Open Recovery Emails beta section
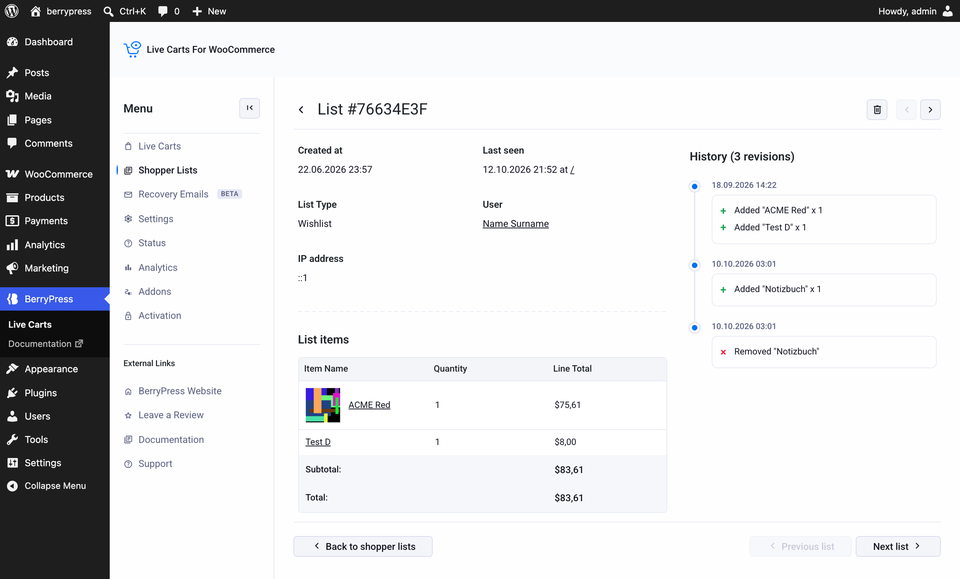Screen dimensions: 960x579 (x=173, y=194)
